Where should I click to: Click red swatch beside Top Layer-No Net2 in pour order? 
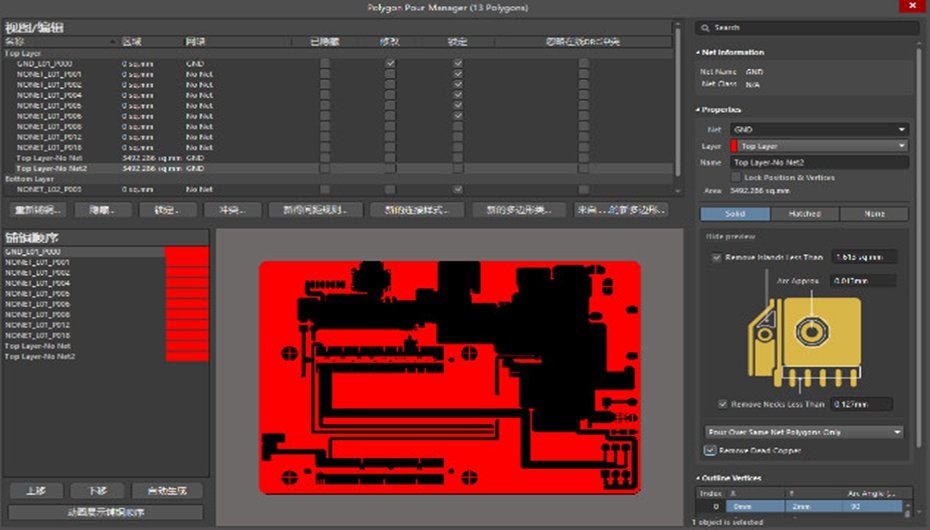coord(187,356)
